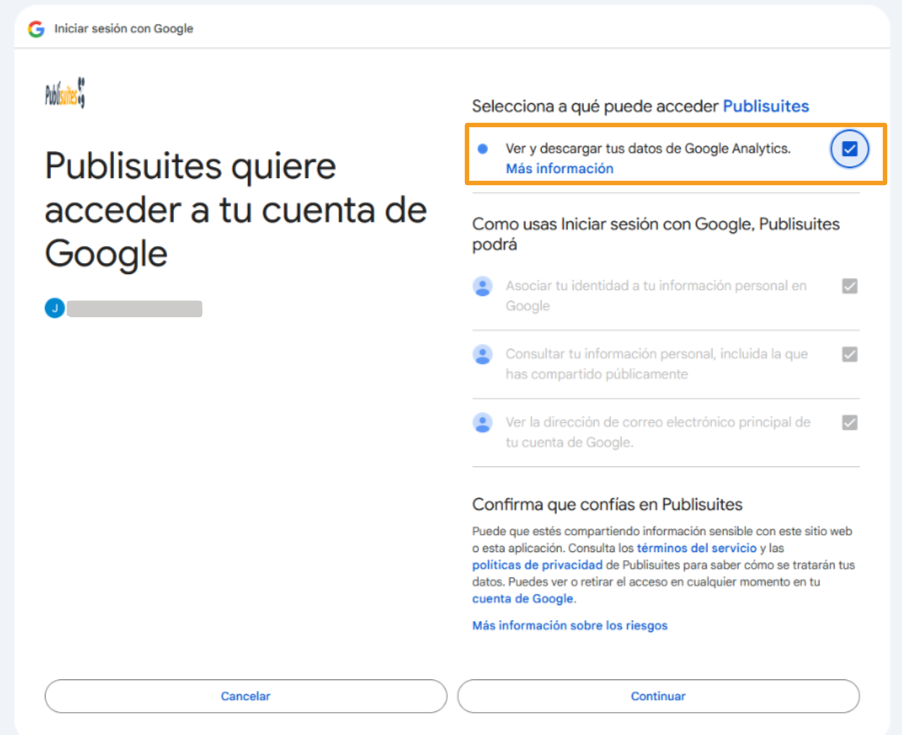Open 'Más información sobre los riesgos' link
Screen dimensions: 902x735
pyautogui.click(x=569, y=625)
